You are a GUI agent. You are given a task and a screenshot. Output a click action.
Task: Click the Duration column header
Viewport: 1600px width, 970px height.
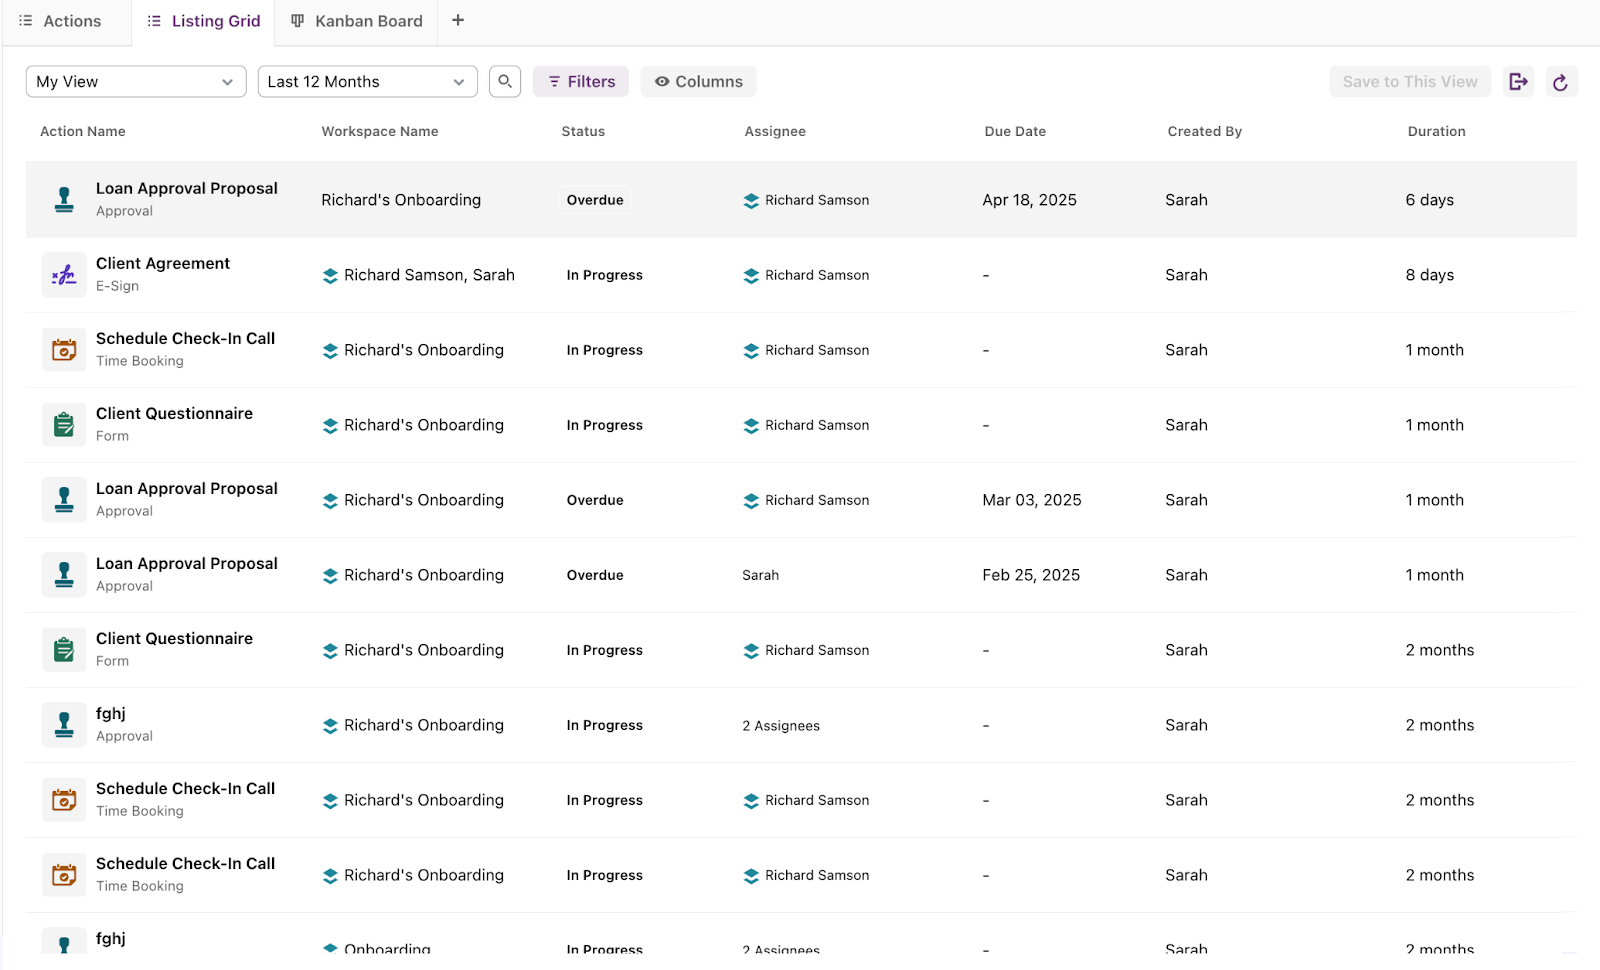tap(1437, 131)
